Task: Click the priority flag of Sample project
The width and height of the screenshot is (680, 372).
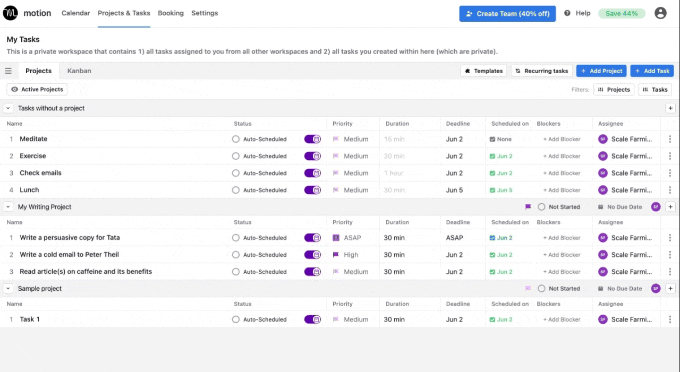Action: point(528,288)
